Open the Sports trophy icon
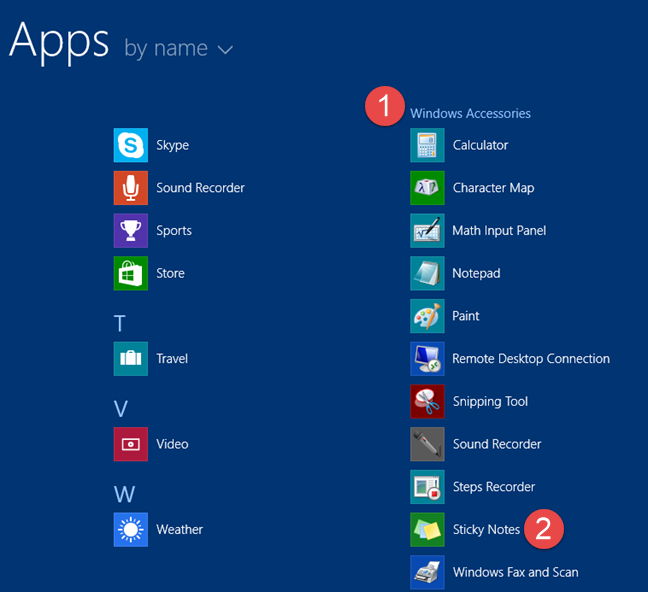 [131, 231]
